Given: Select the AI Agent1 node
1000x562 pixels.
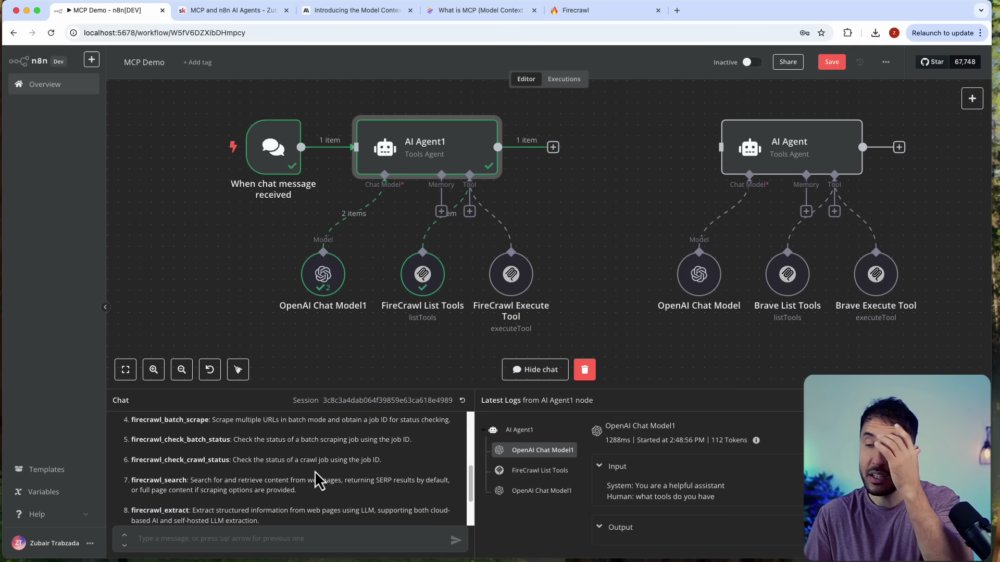Looking at the screenshot, I should point(427,147).
